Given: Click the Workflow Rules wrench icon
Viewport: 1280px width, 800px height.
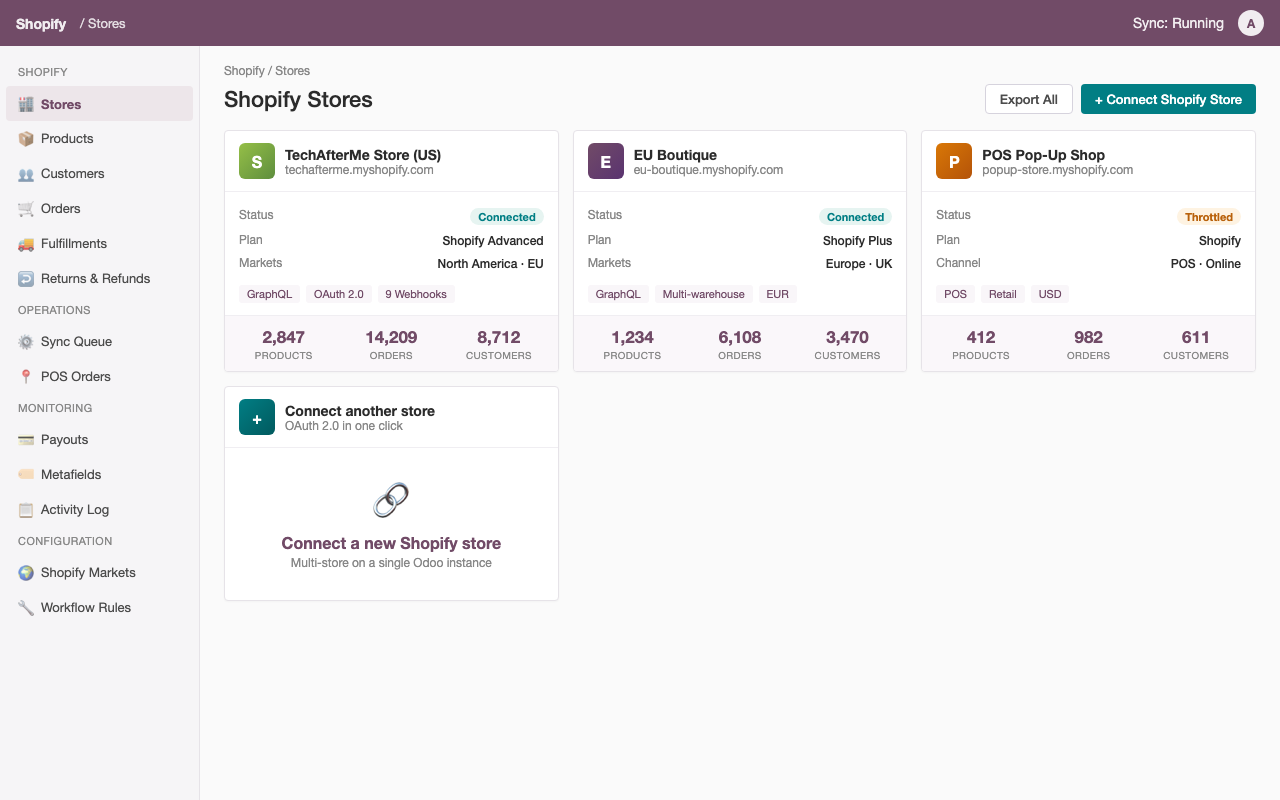Looking at the screenshot, I should click(26, 608).
